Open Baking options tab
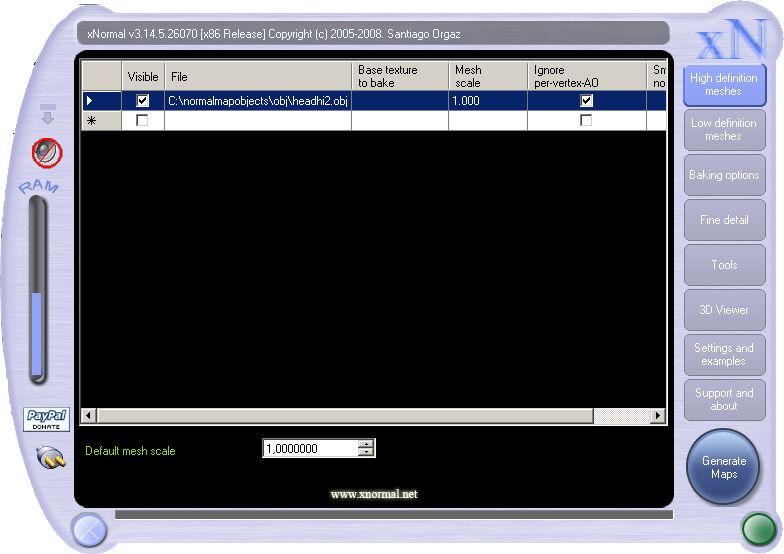 [724, 174]
